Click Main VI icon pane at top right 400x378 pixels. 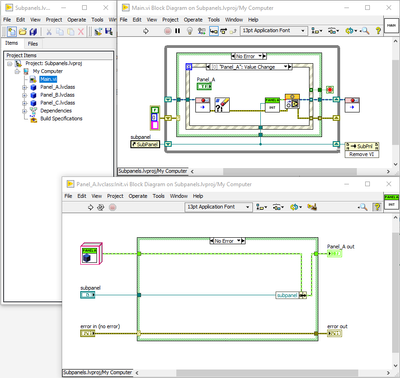click(x=391, y=26)
